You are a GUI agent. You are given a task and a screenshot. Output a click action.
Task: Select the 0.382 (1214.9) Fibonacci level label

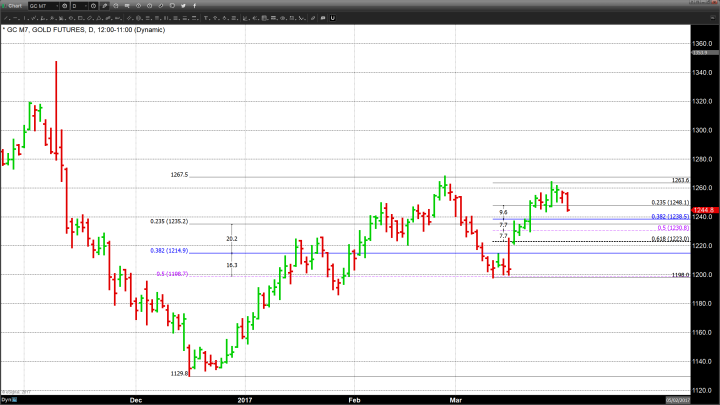tap(170, 251)
